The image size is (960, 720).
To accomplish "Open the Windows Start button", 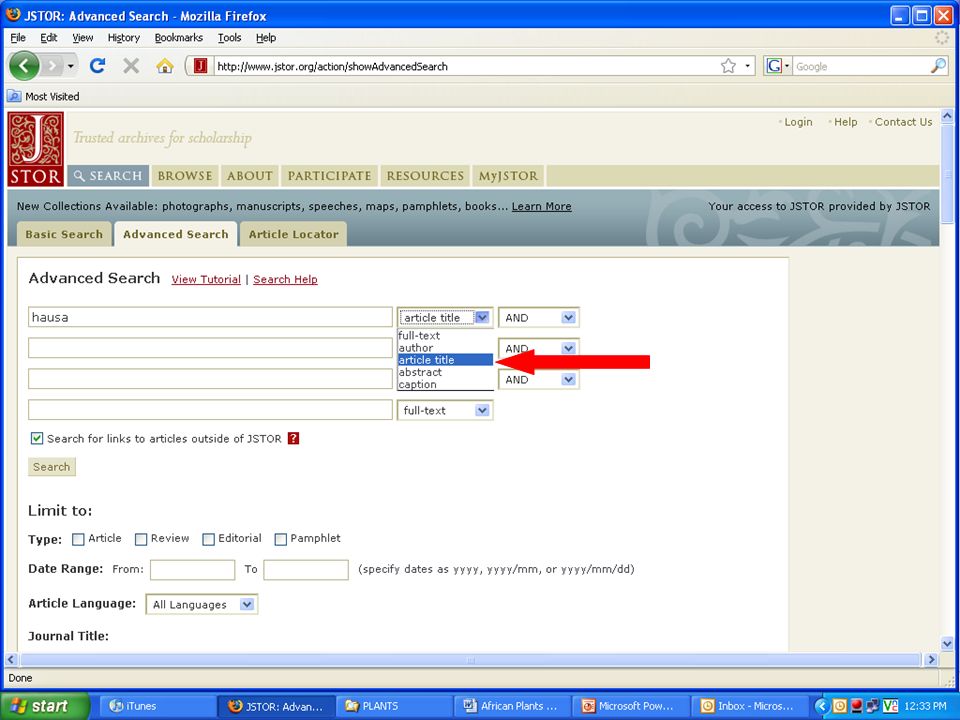I will (x=44, y=706).
